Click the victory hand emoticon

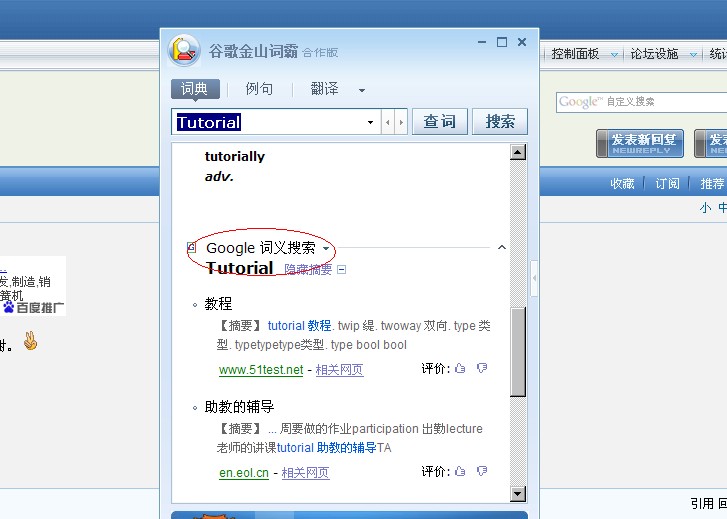tap(31, 341)
